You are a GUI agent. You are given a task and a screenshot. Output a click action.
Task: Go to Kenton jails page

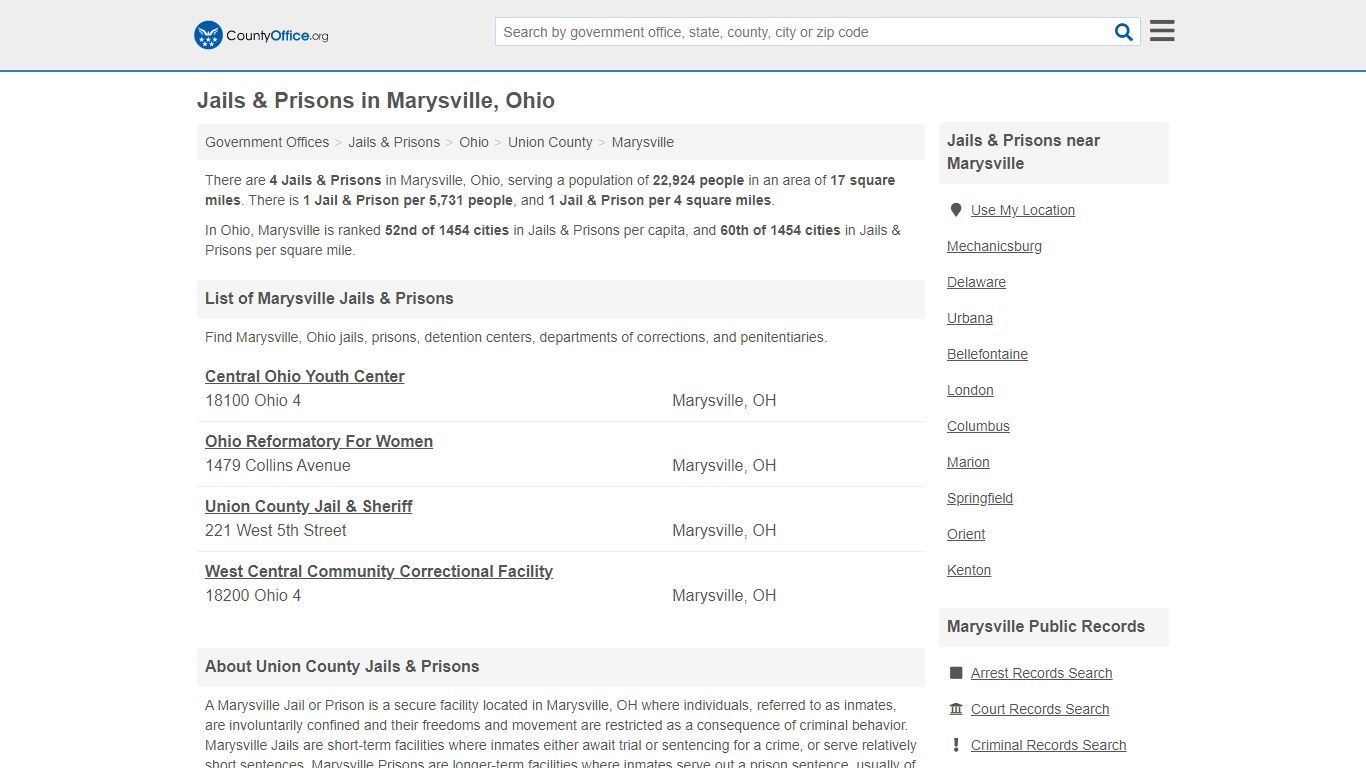(969, 570)
